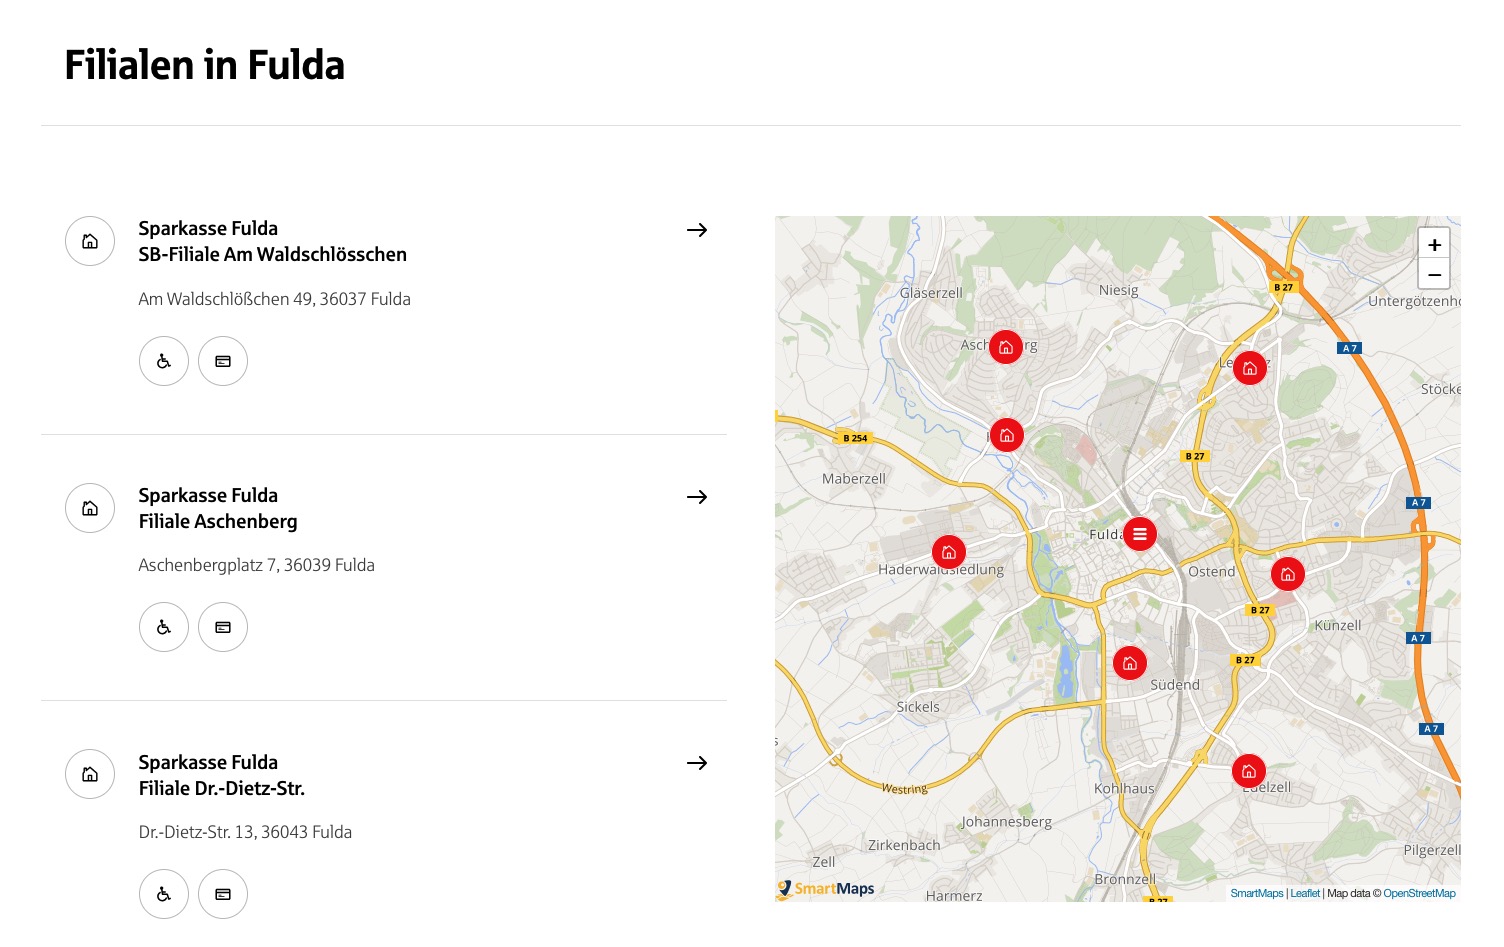Select the branch marker east of Ostend
The width and height of the screenshot is (1504, 947).
[x=1288, y=574]
